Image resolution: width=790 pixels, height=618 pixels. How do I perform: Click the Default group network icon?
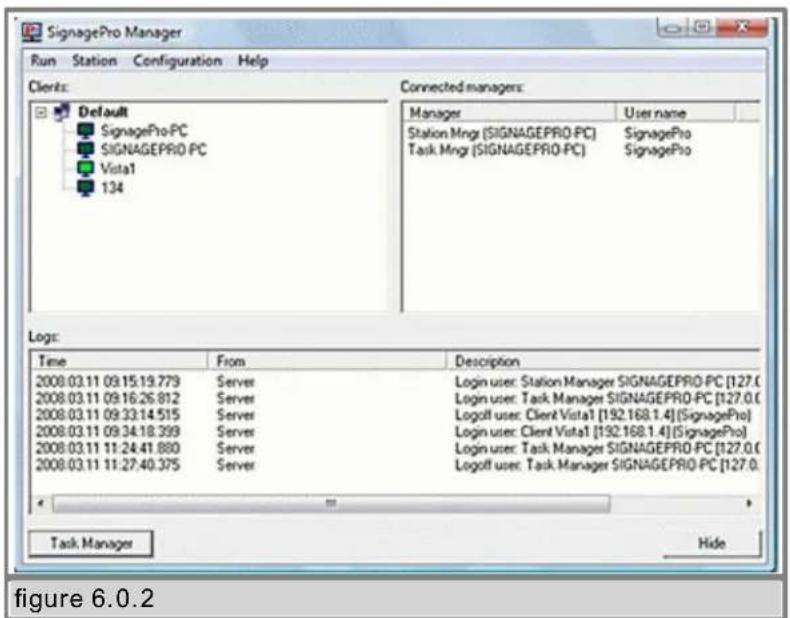coord(62,111)
